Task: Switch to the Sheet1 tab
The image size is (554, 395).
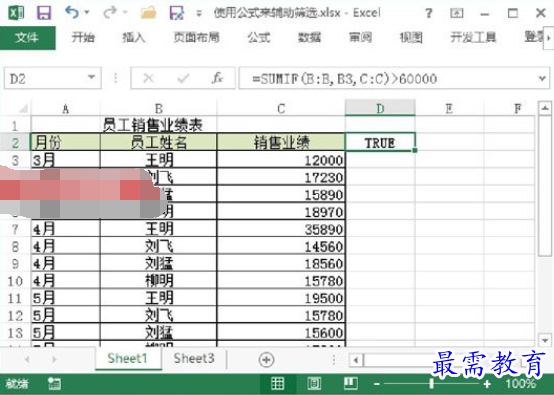Action: click(x=128, y=359)
